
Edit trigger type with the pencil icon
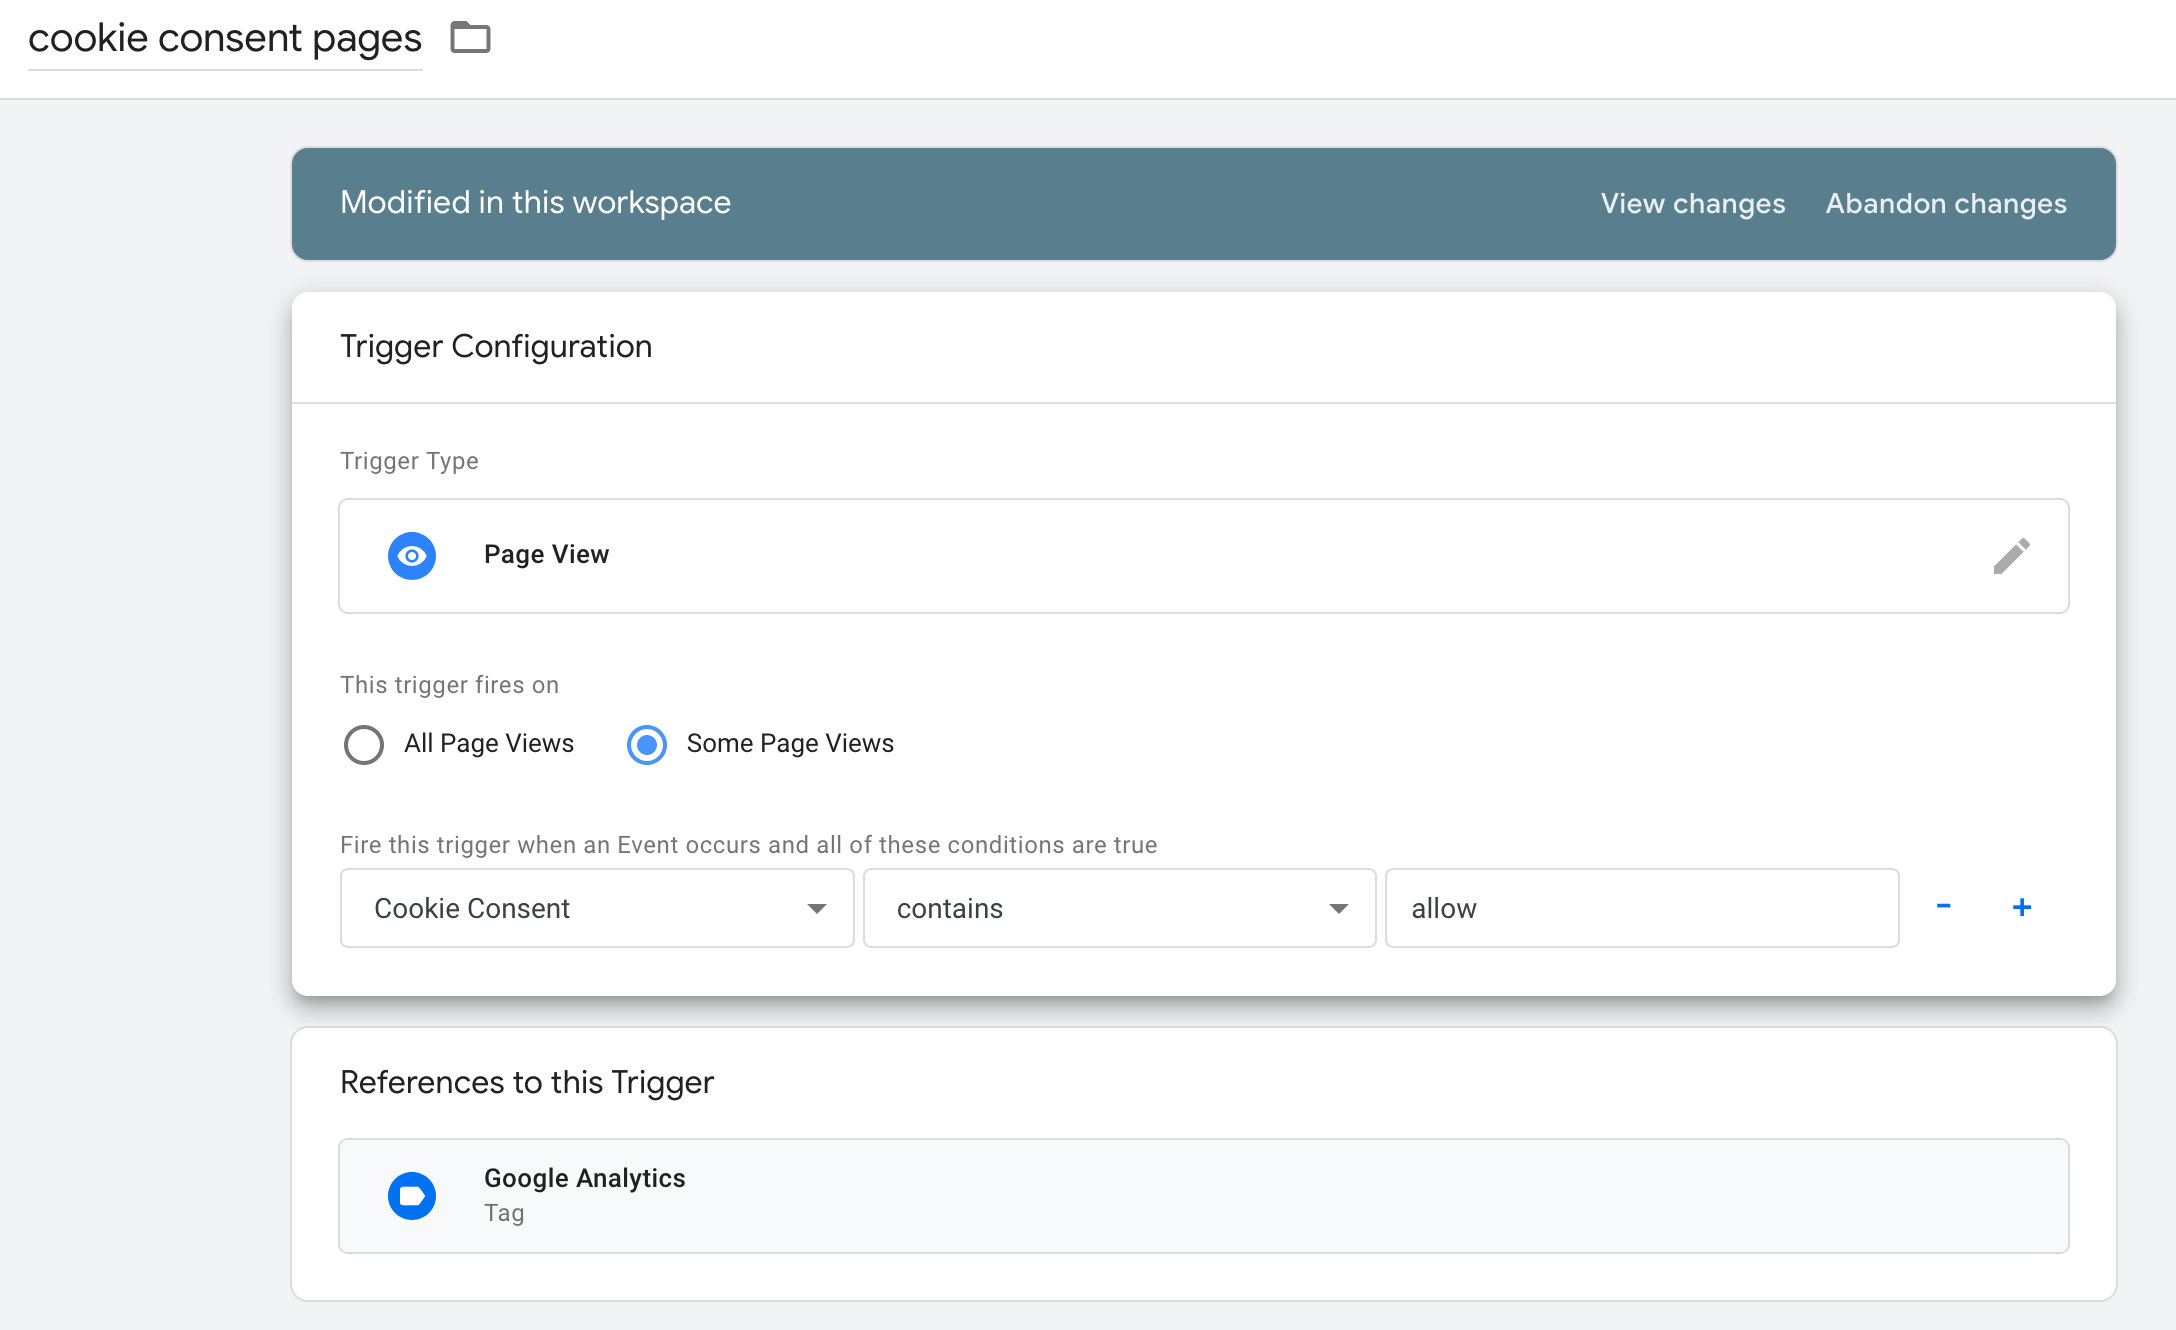2013,555
